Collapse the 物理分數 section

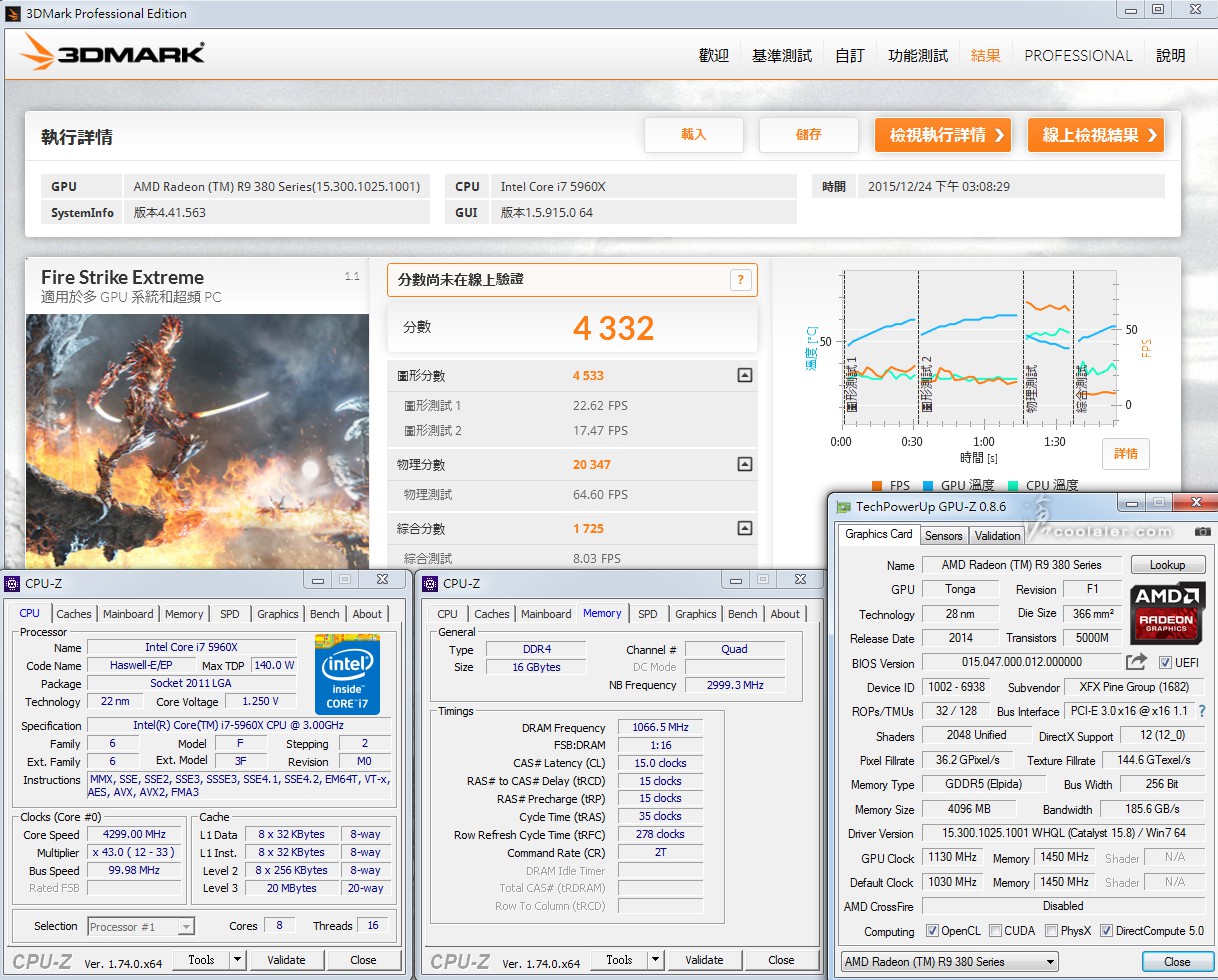click(x=744, y=464)
